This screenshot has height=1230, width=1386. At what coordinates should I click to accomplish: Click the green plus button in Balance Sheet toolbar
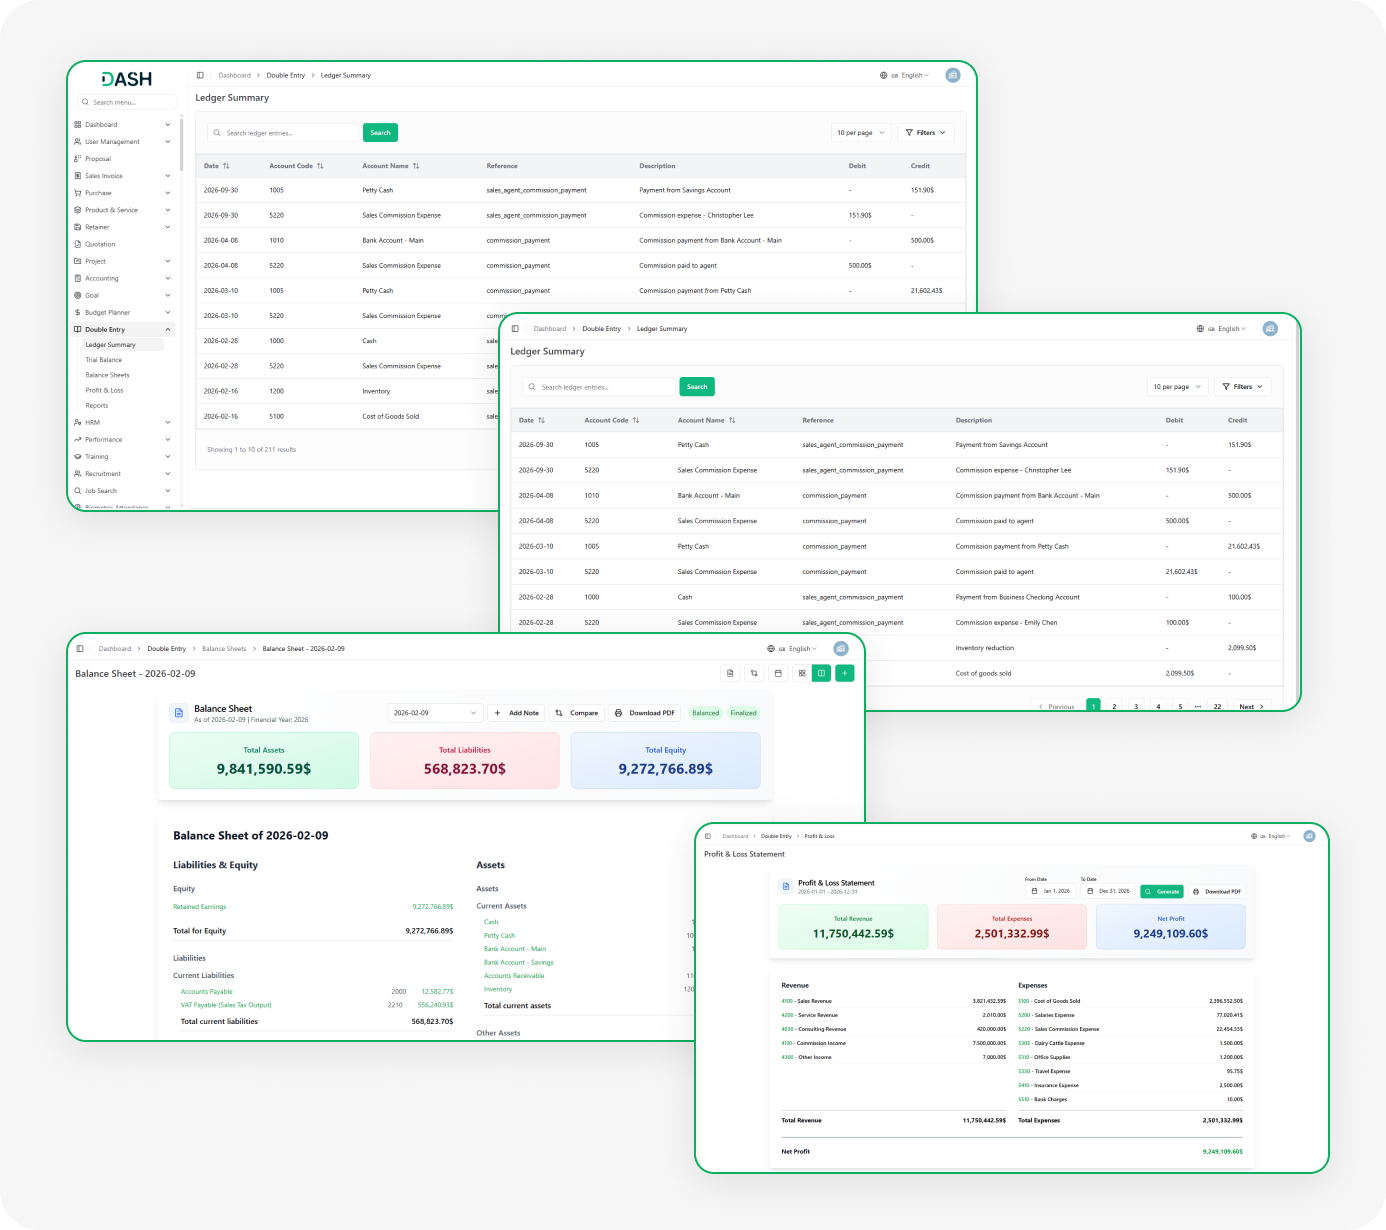tap(845, 673)
